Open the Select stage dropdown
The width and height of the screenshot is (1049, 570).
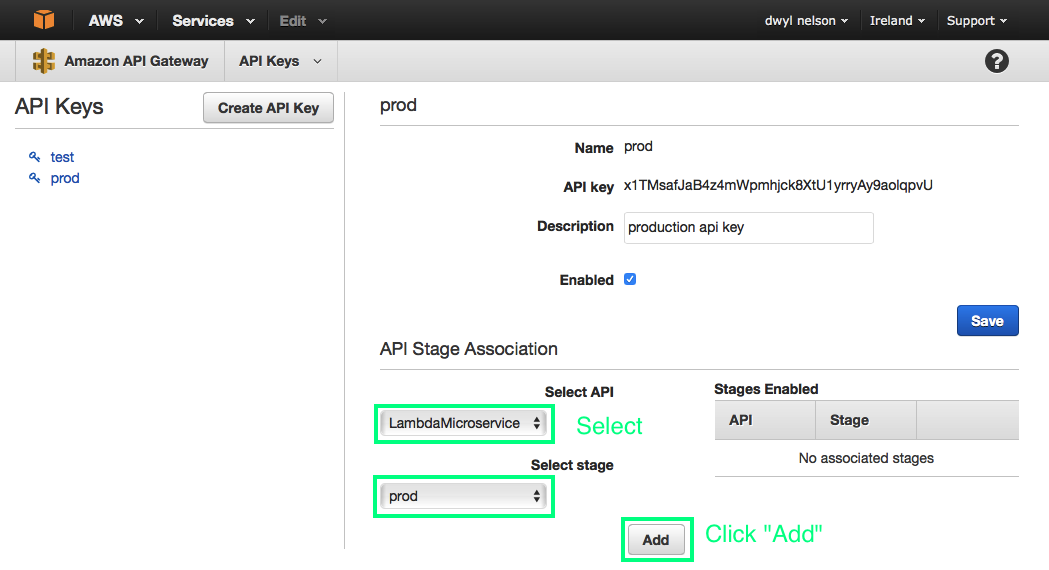[463, 496]
